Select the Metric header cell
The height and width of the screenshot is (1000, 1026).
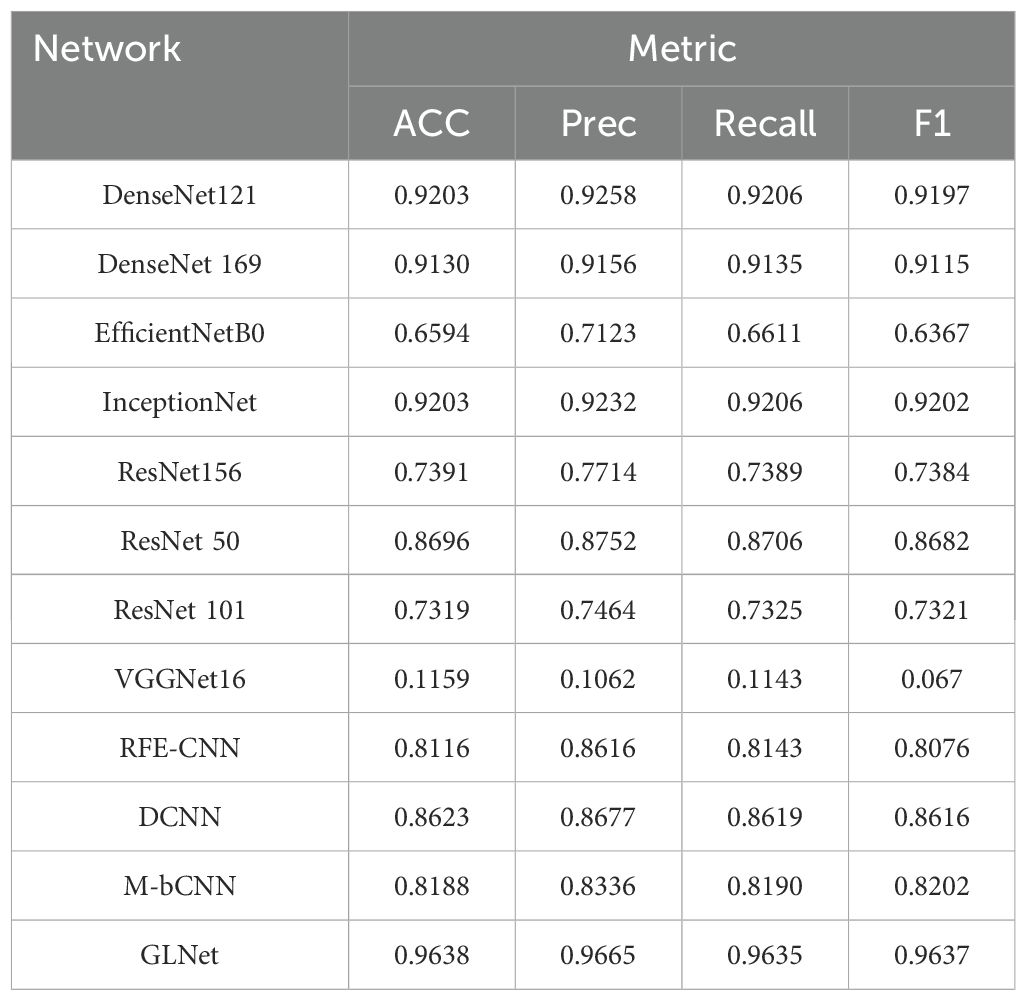[x=682, y=49]
